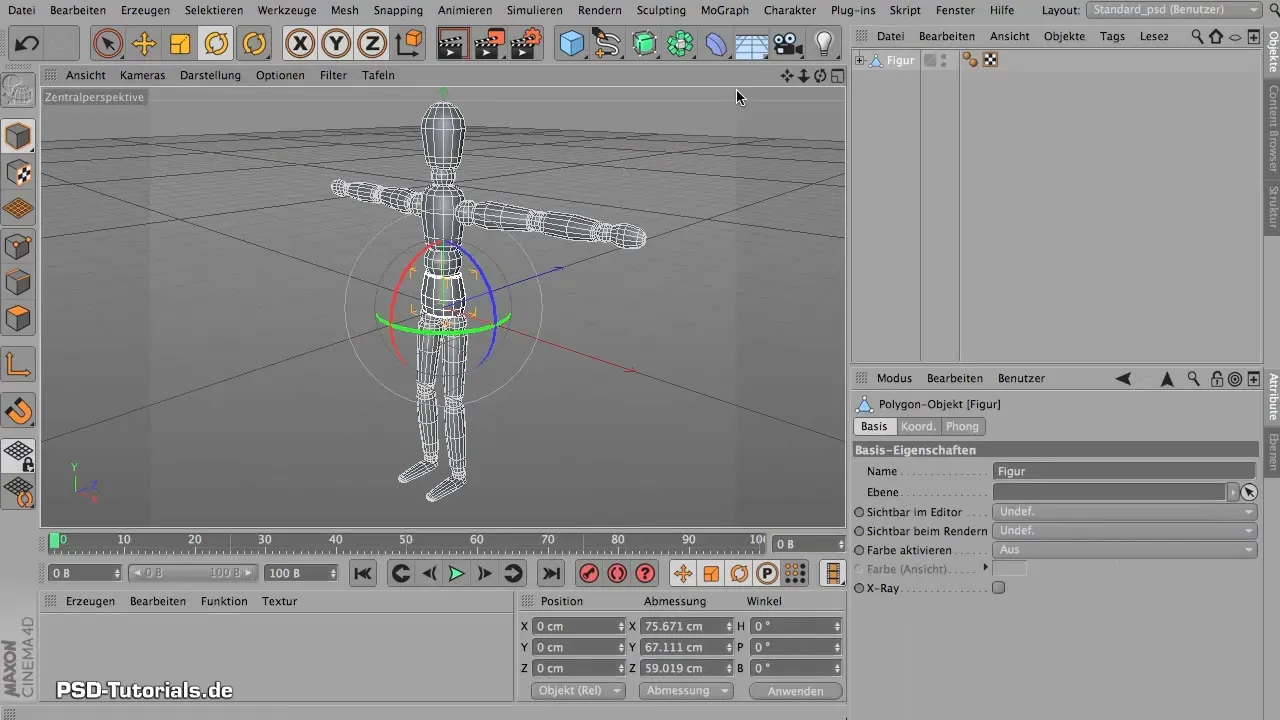Switch to Koord. tab
Image resolution: width=1280 pixels, height=720 pixels.
pyautogui.click(x=918, y=426)
